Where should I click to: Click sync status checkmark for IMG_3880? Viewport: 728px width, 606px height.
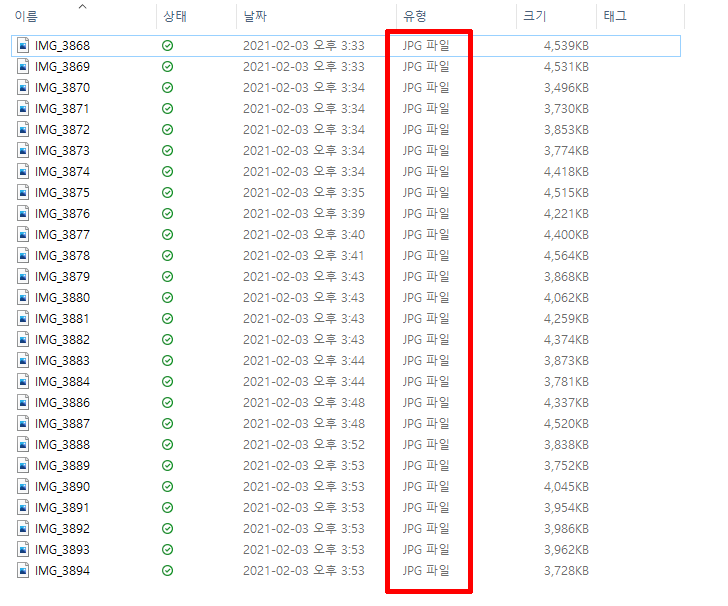[168, 298]
